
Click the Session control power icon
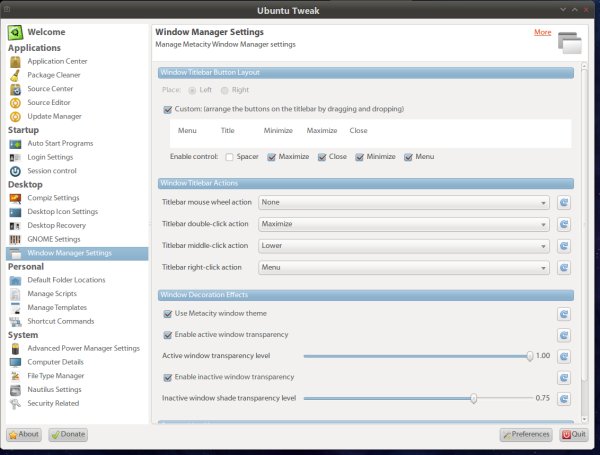point(15,171)
